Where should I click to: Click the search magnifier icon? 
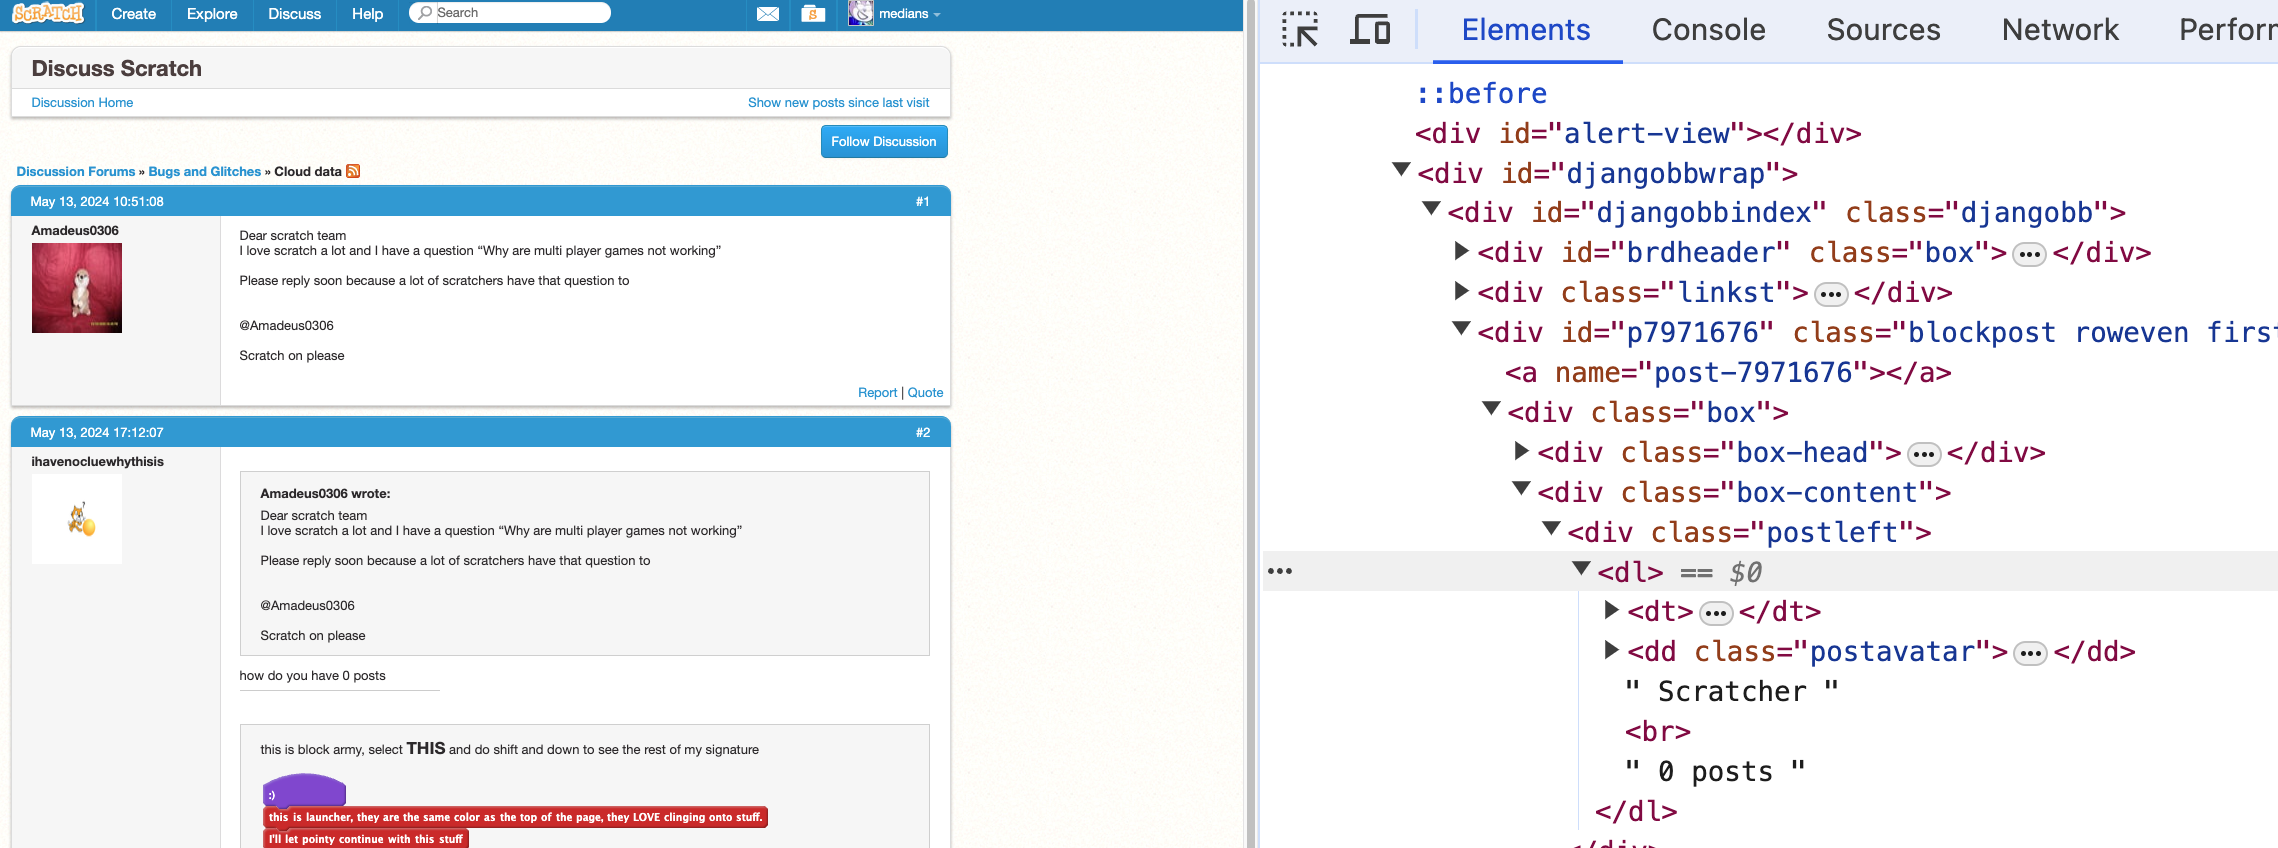[426, 13]
